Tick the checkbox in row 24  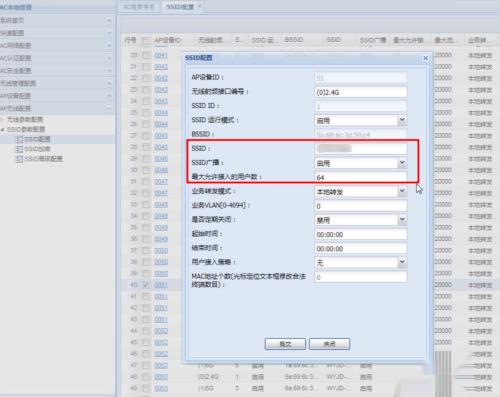coord(146,101)
